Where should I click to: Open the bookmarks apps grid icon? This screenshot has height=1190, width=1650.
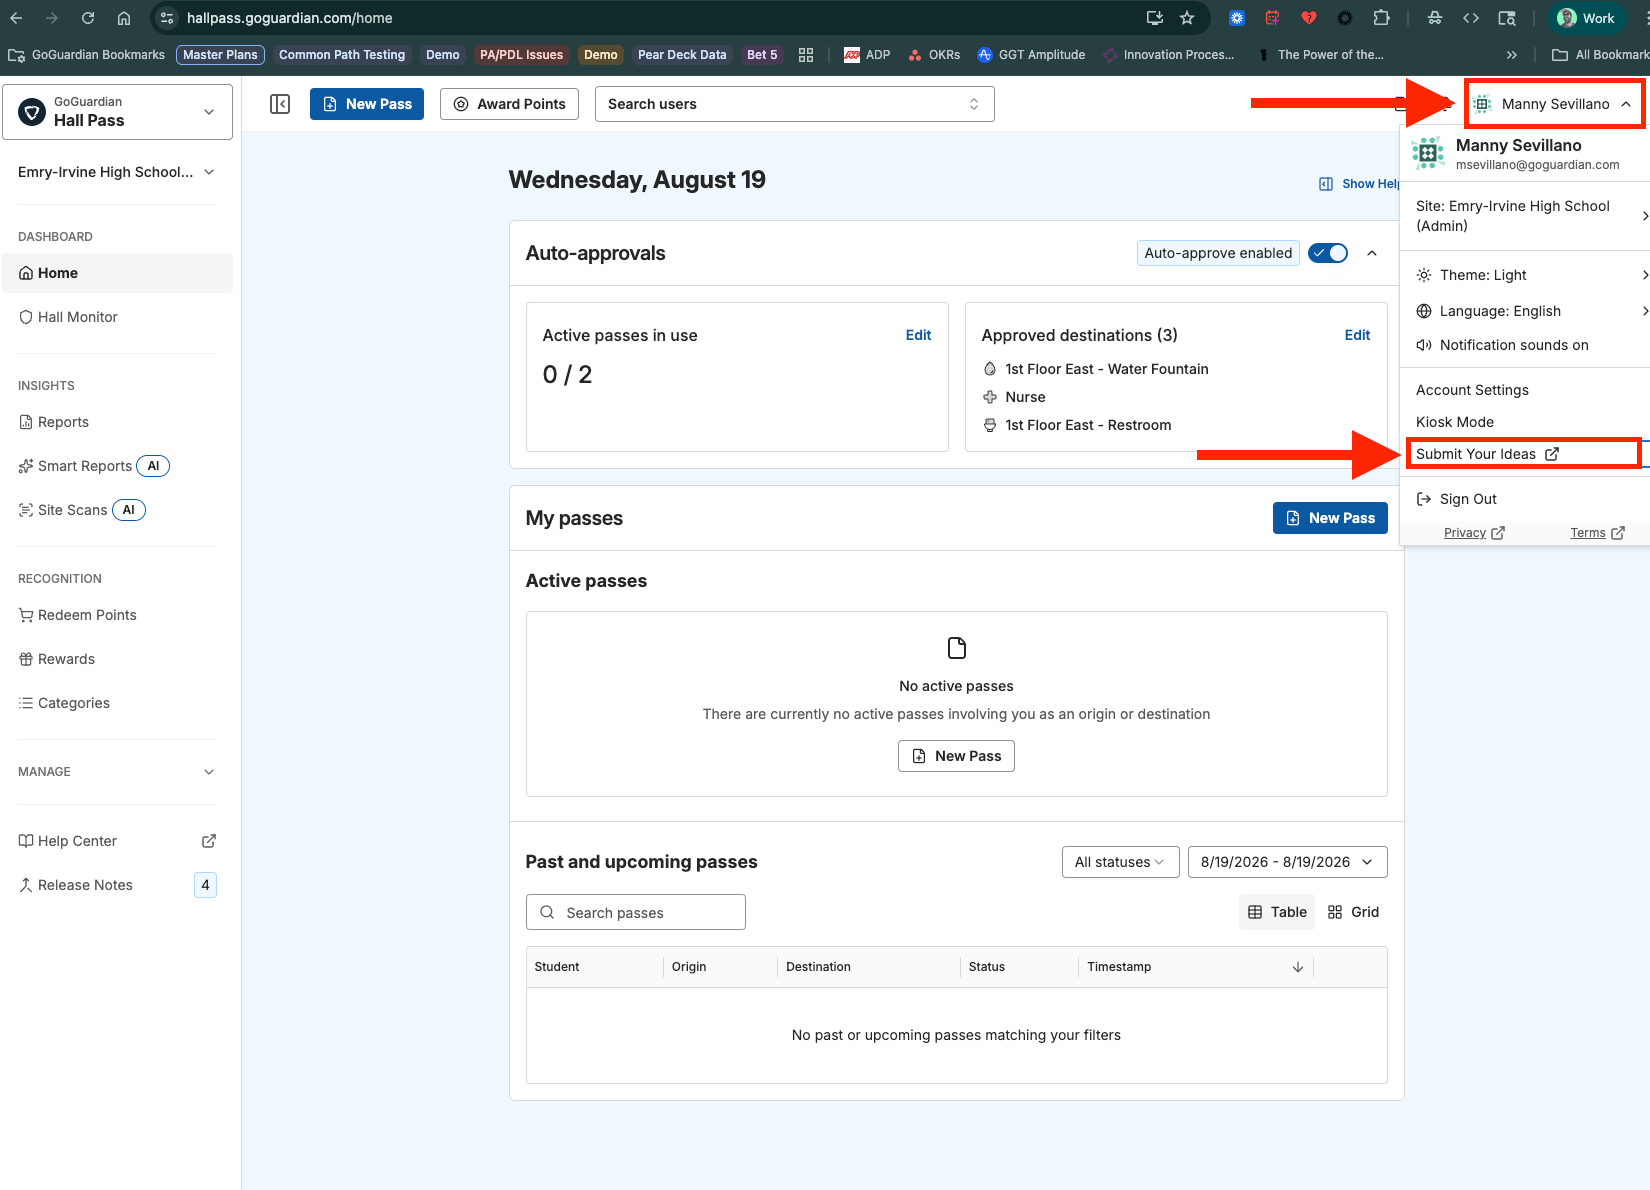tap(806, 55)
